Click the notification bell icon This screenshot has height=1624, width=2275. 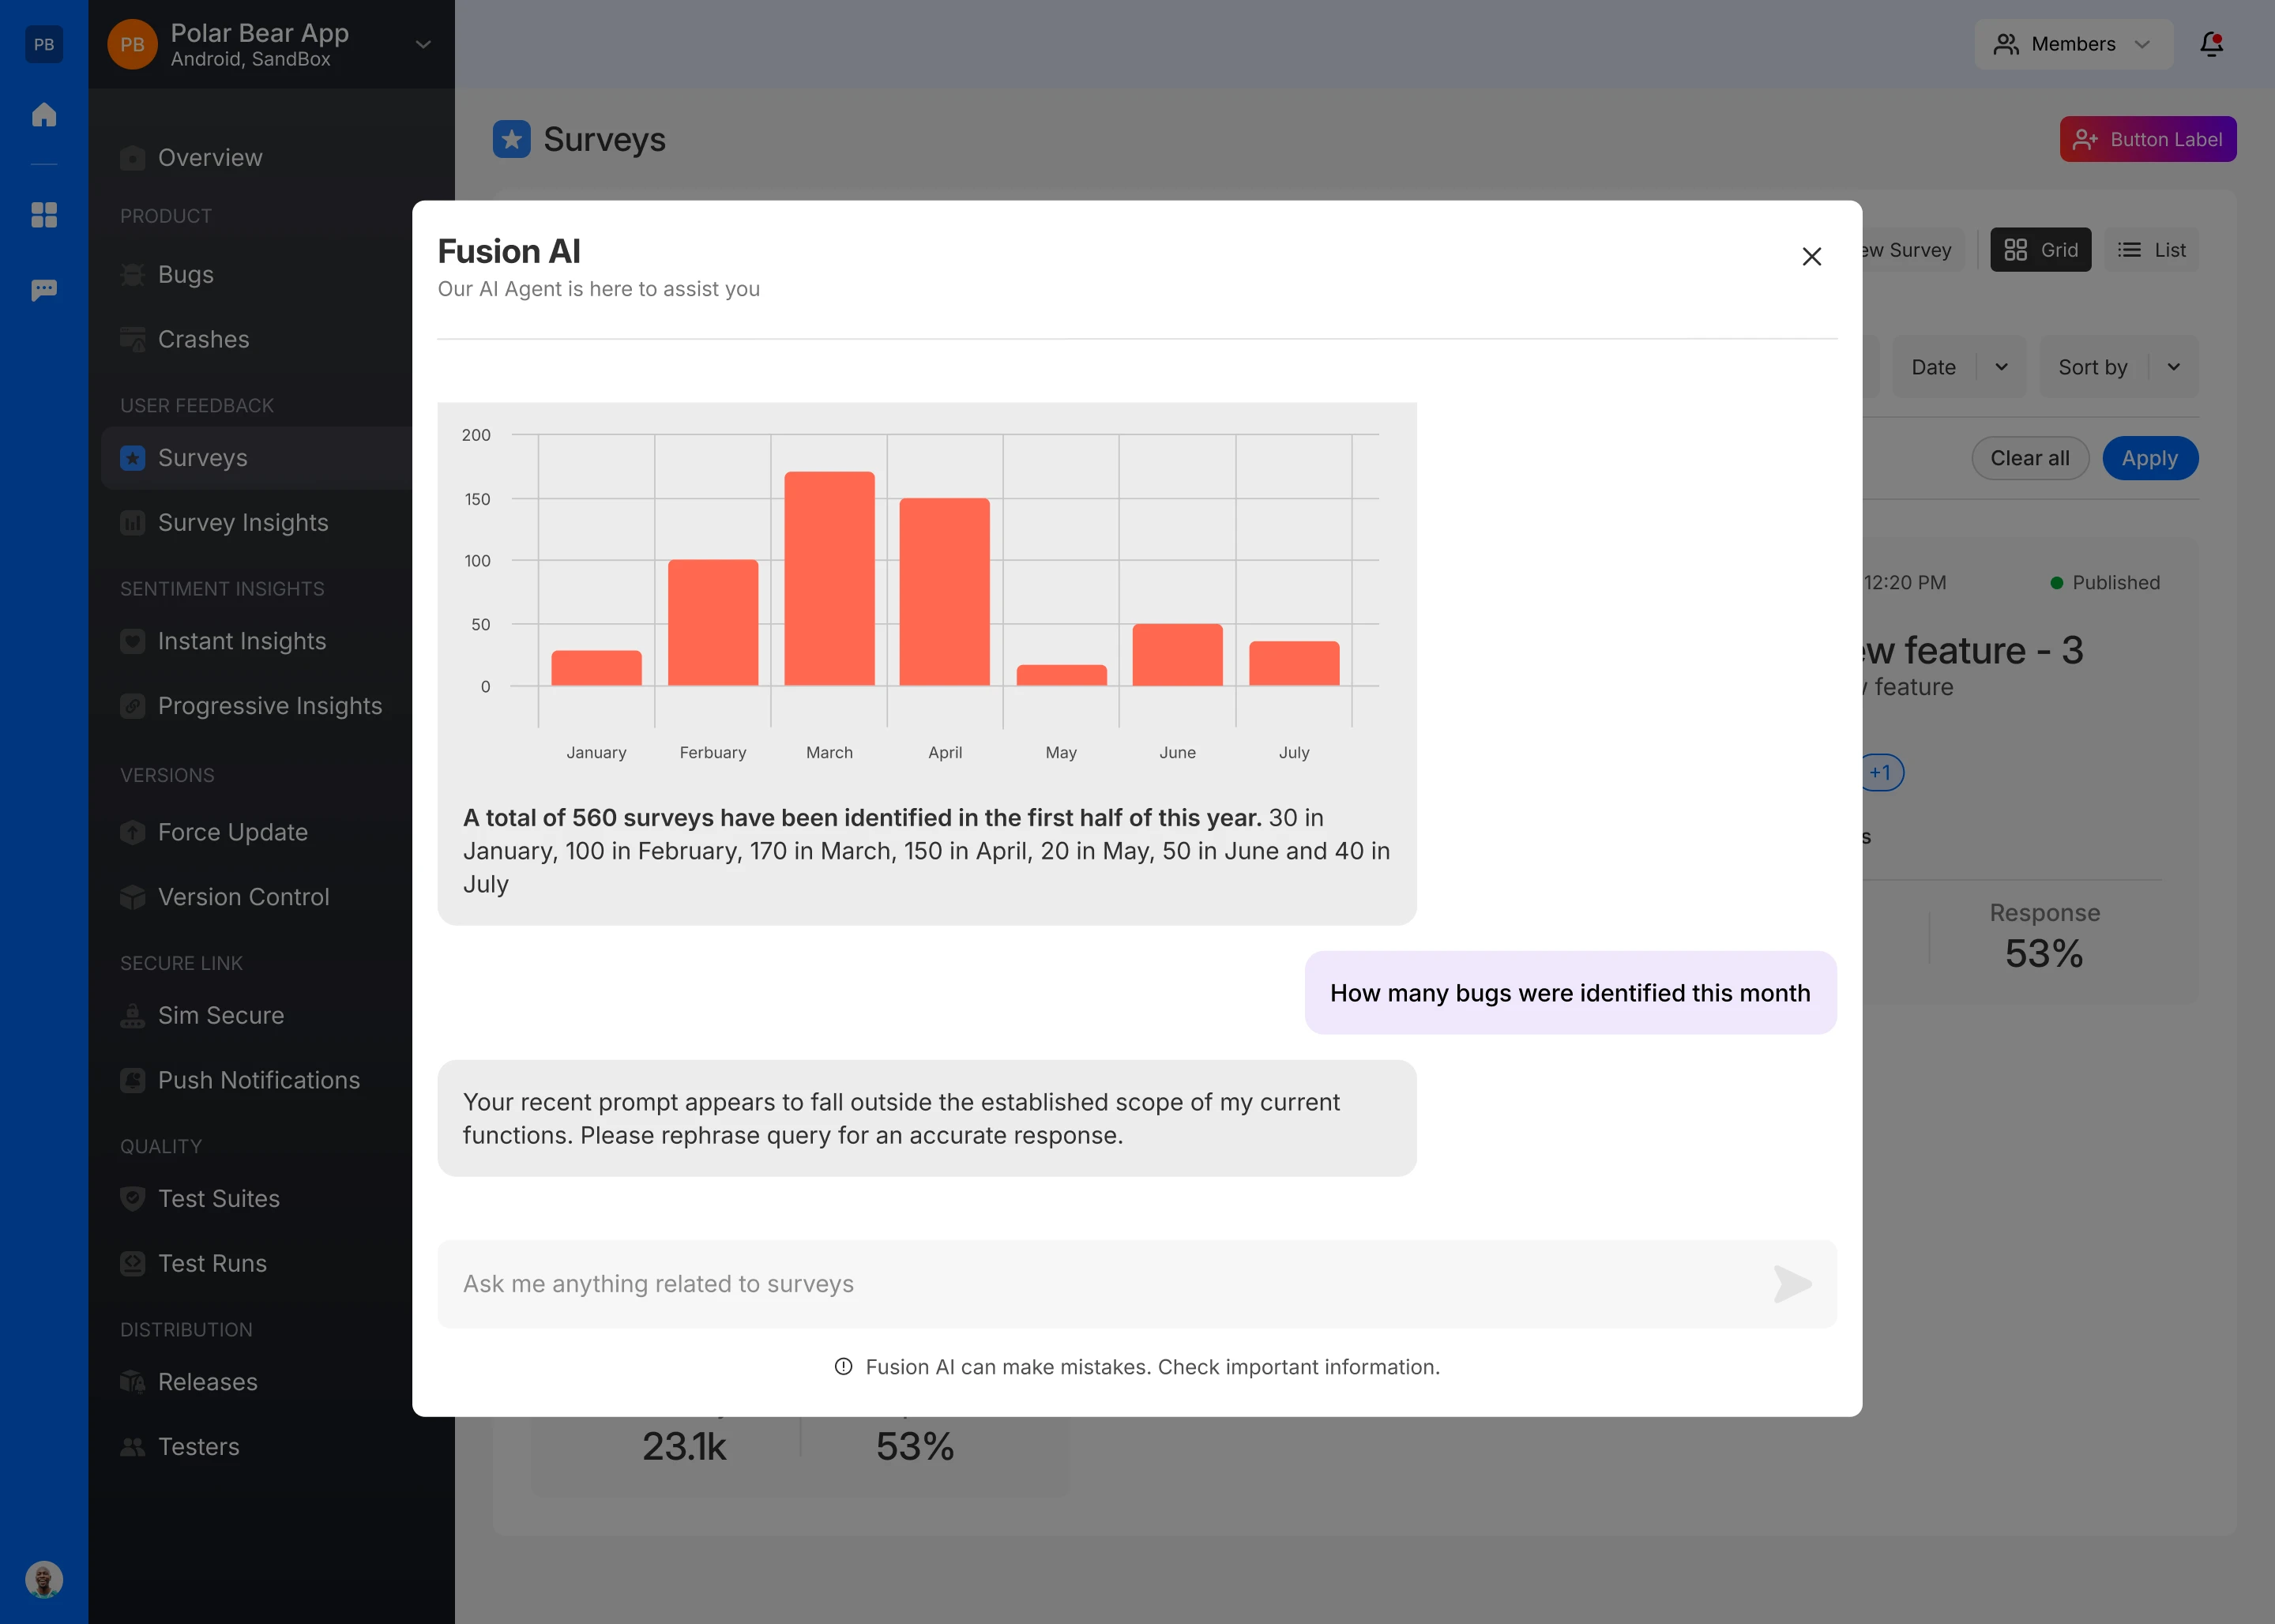(2211, 44)
